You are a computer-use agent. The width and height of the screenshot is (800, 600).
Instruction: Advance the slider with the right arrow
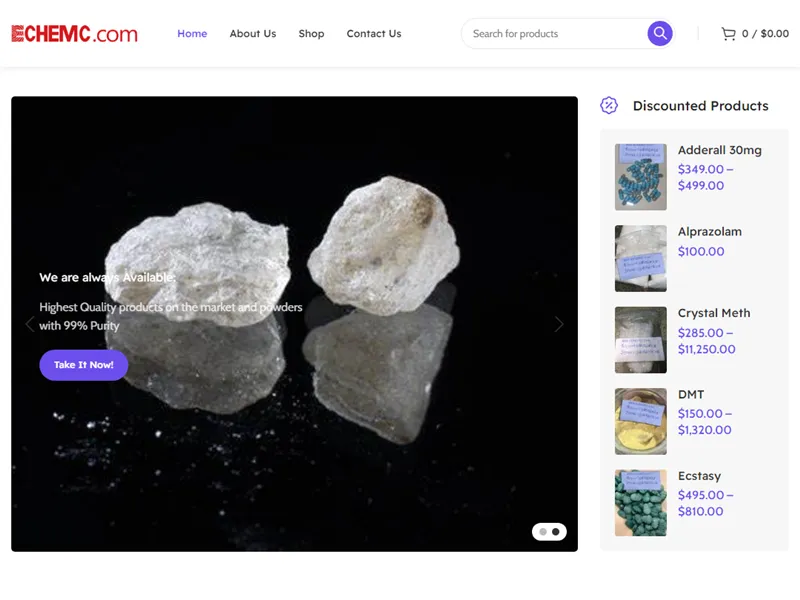point(559,324)
